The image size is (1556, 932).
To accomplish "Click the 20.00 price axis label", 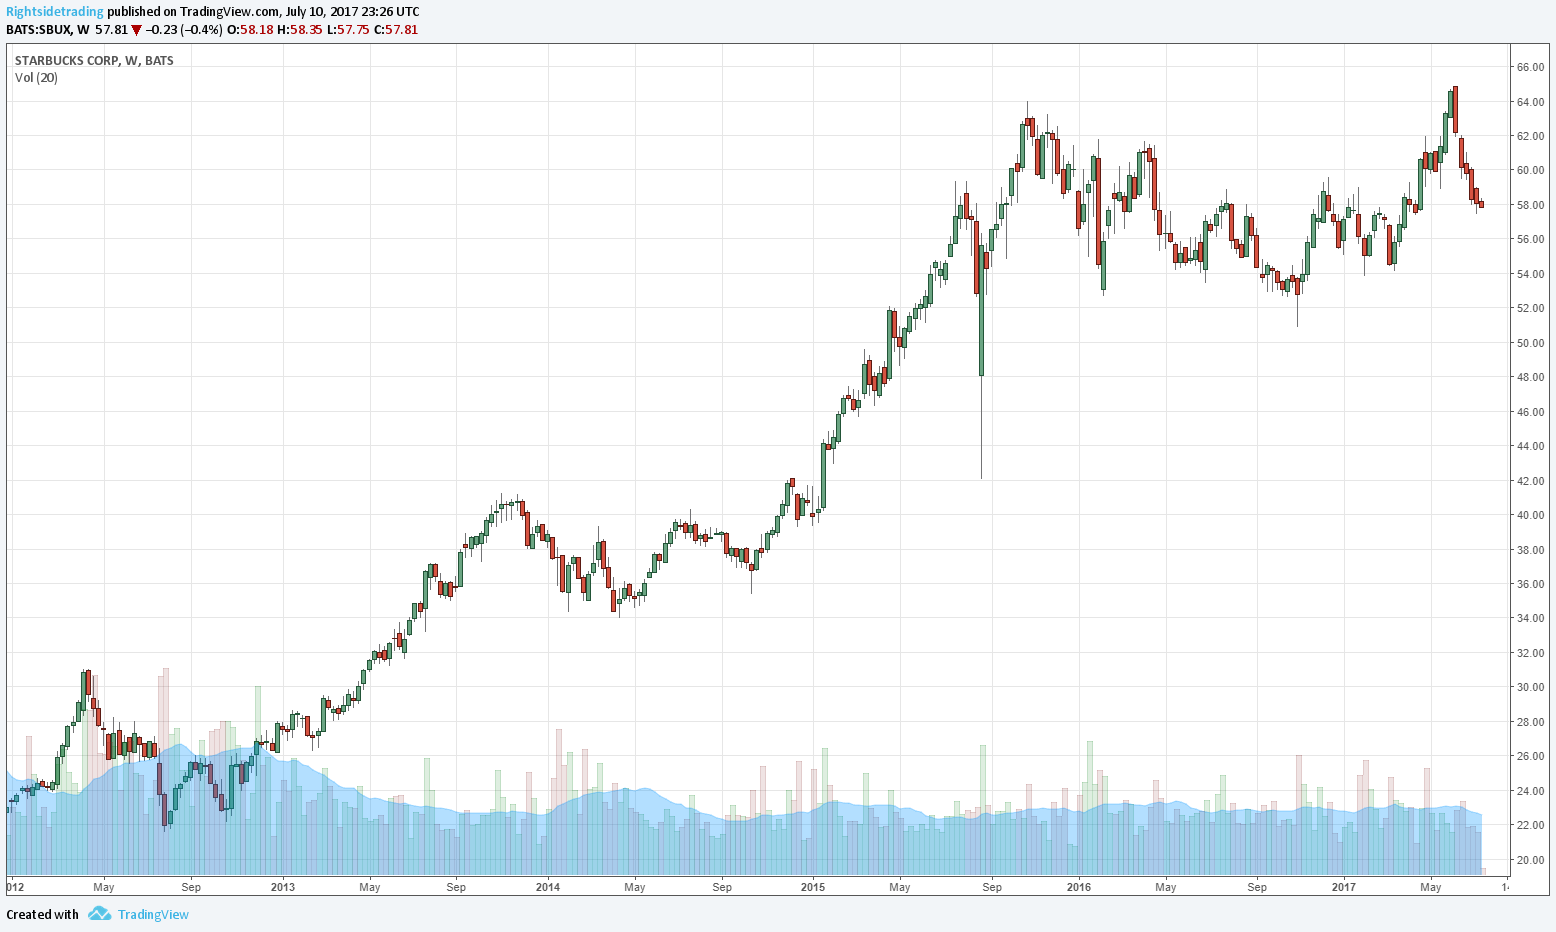I will (1530, 860).
